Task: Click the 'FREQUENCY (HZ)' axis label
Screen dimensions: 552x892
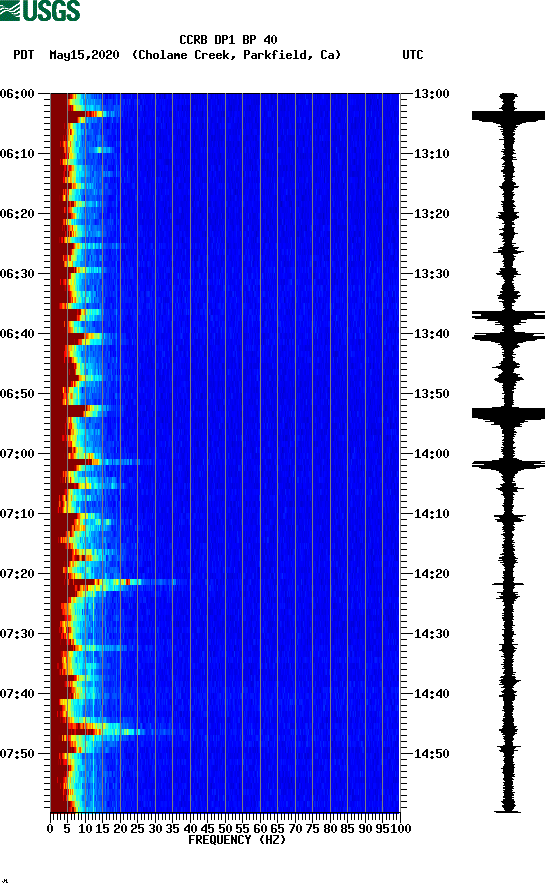Action: click(237, 840)
